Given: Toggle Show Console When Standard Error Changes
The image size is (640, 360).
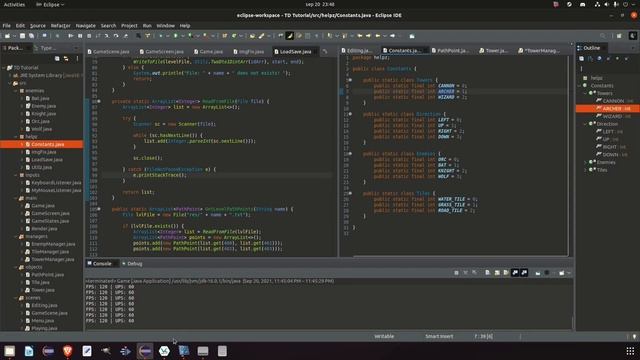Looking at the screenshot, I should pos(524,273).
